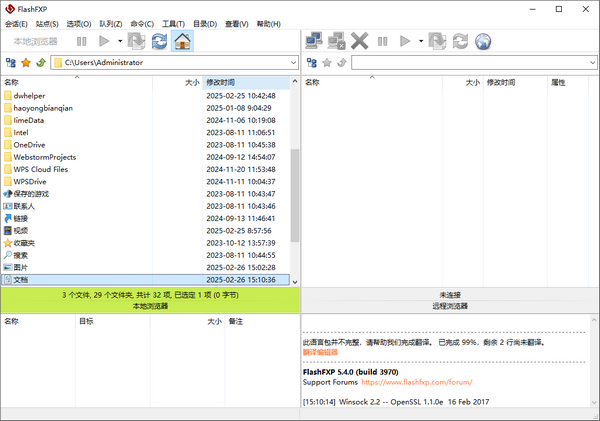Expand the local path C:\Users\Administrator dropdown
The height and width of the screenshot is (421, 600).
(293, 62)
